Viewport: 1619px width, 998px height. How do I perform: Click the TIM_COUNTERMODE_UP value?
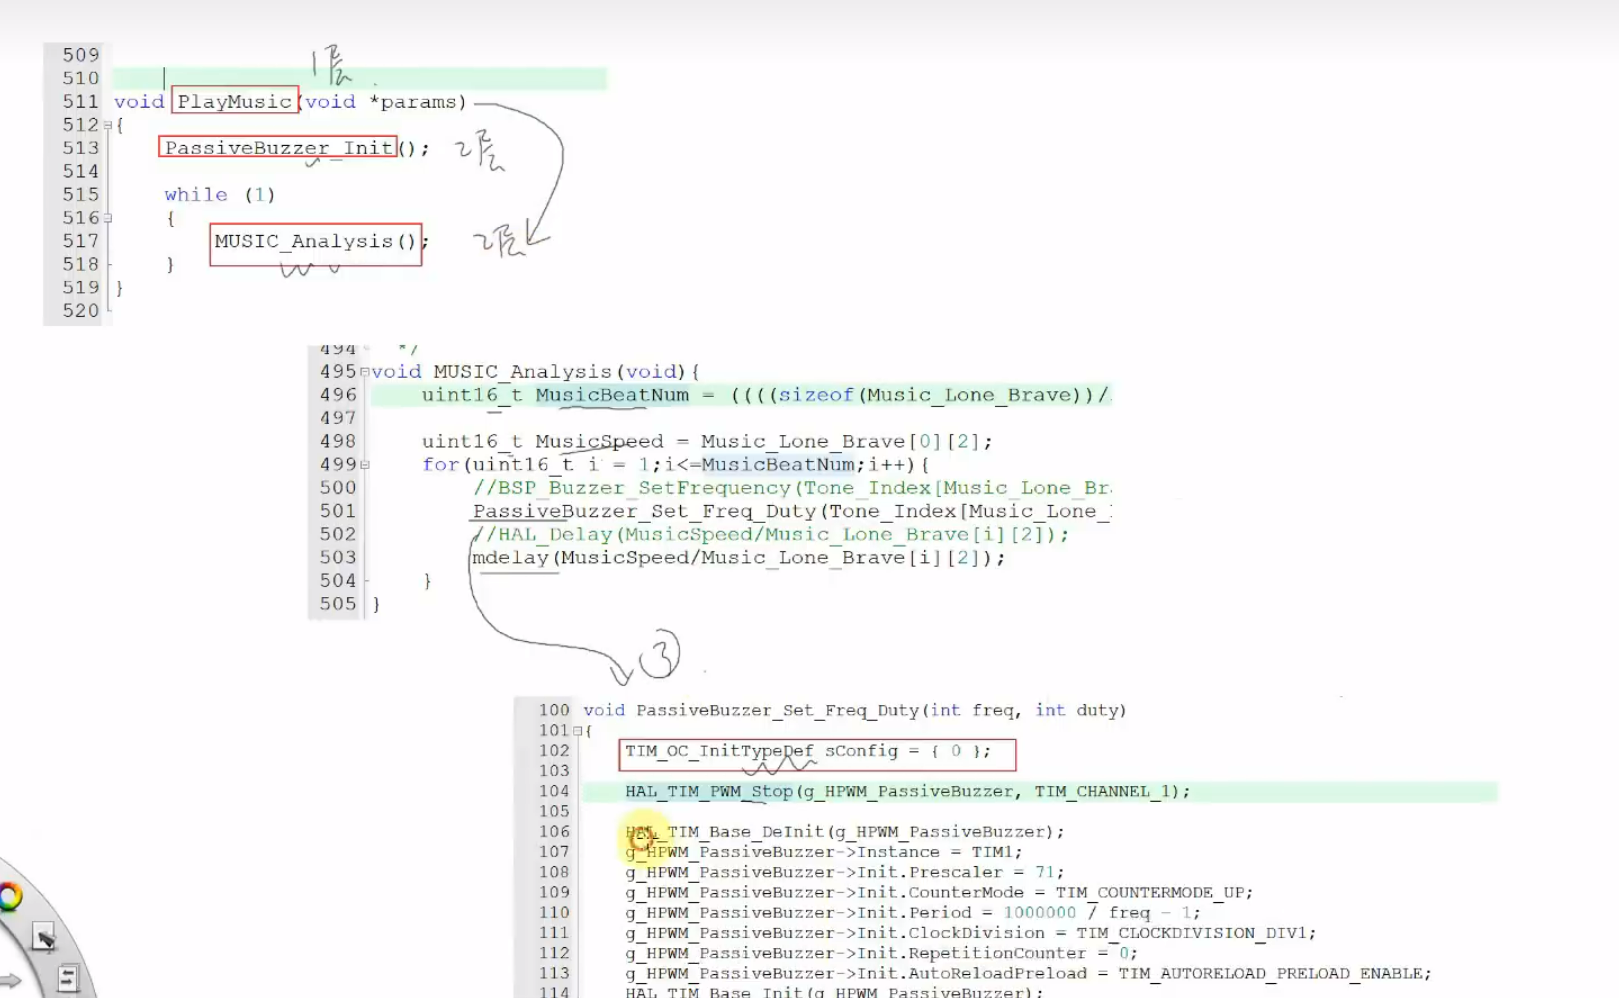click(x=1150, y=892)
